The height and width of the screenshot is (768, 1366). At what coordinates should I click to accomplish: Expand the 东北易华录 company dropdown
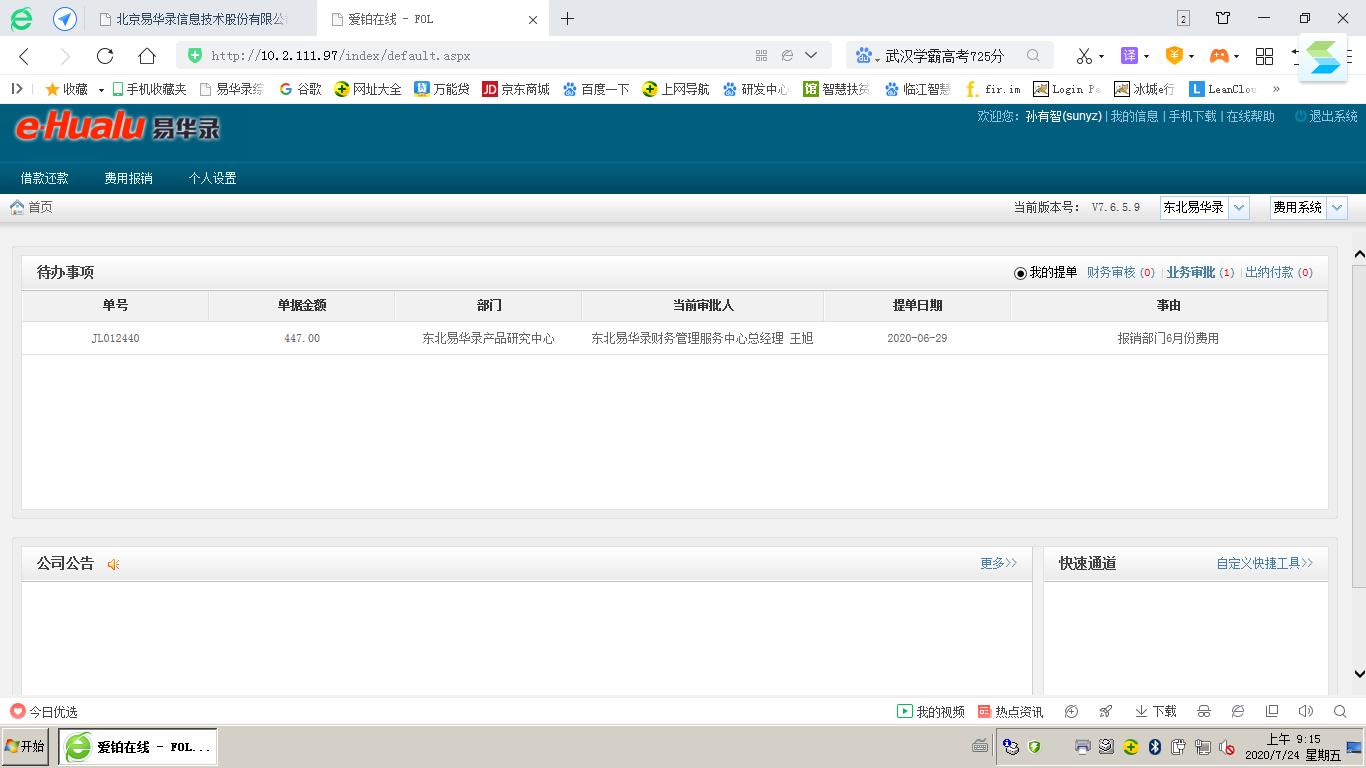1238,208
